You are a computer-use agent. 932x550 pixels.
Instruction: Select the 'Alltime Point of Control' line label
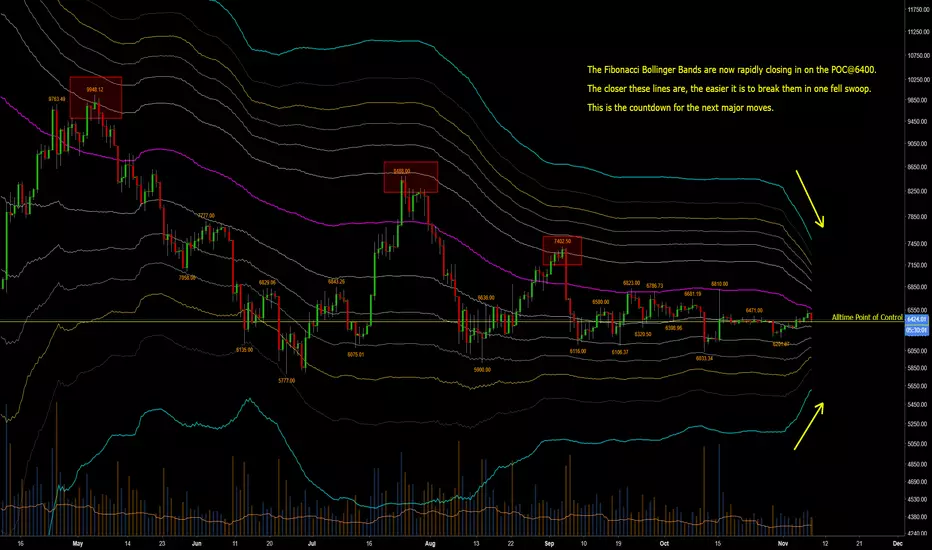[x=867, y=318]
